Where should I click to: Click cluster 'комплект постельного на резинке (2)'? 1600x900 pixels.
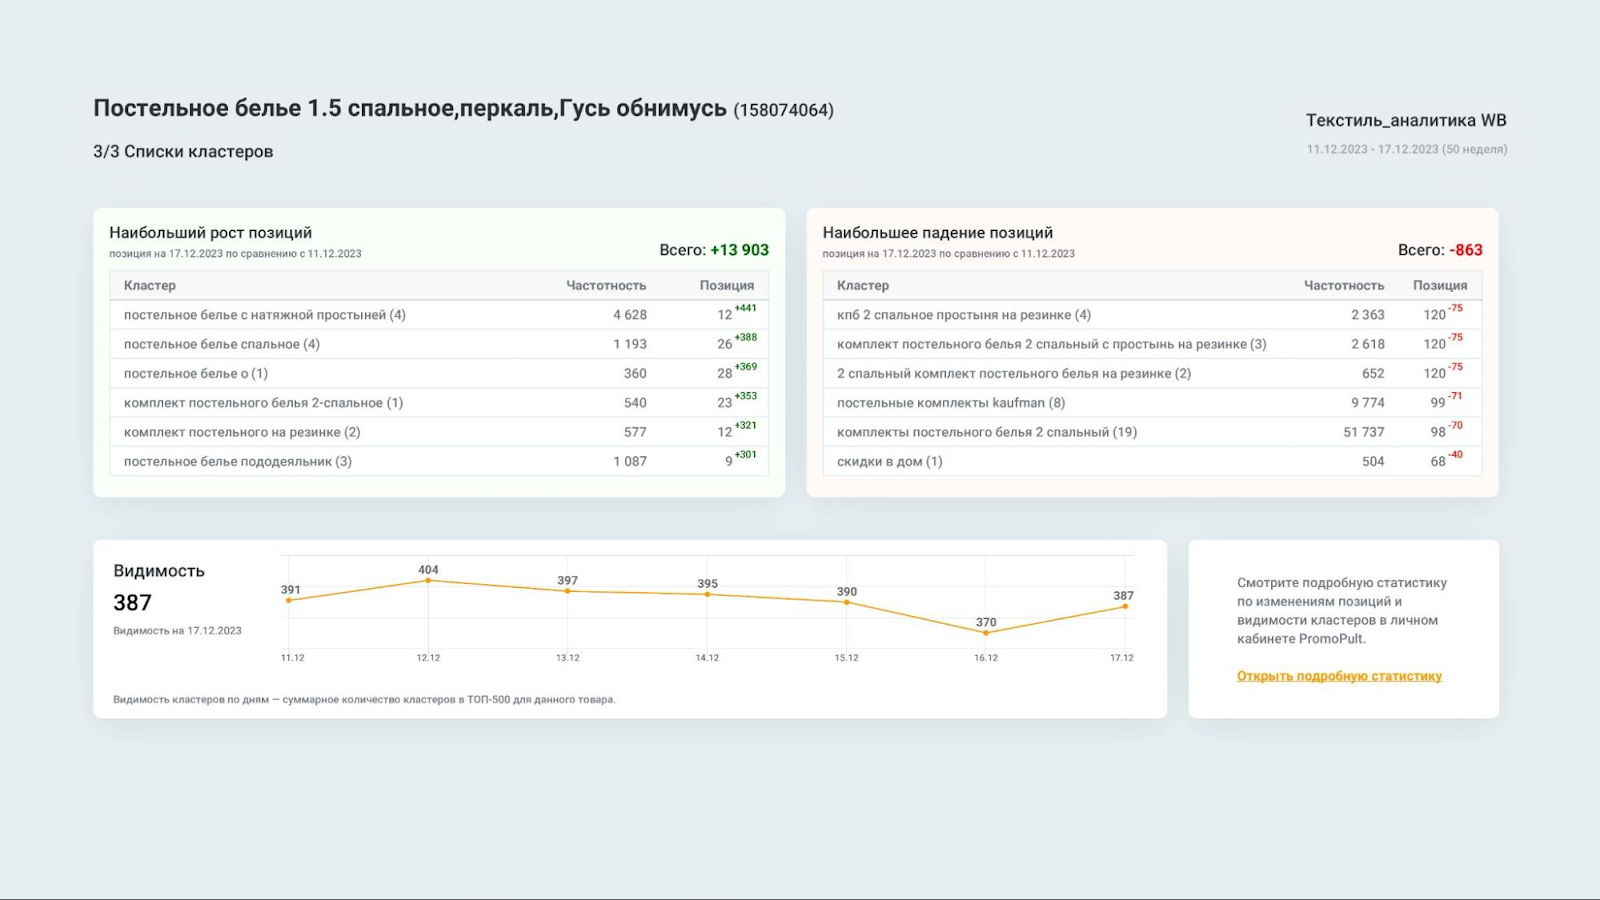coord(242,432)
